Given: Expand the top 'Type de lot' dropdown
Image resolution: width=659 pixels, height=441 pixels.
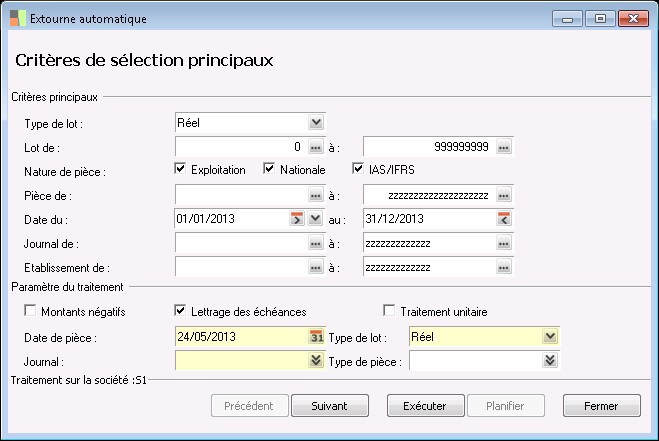Looking at the screenshot, I should (x=316, y=122).
